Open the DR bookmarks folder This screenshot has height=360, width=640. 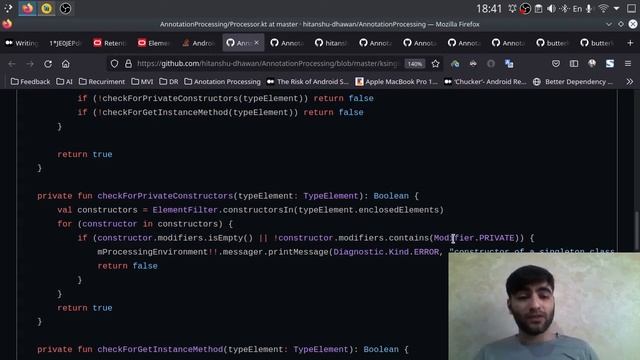[169, 82]
